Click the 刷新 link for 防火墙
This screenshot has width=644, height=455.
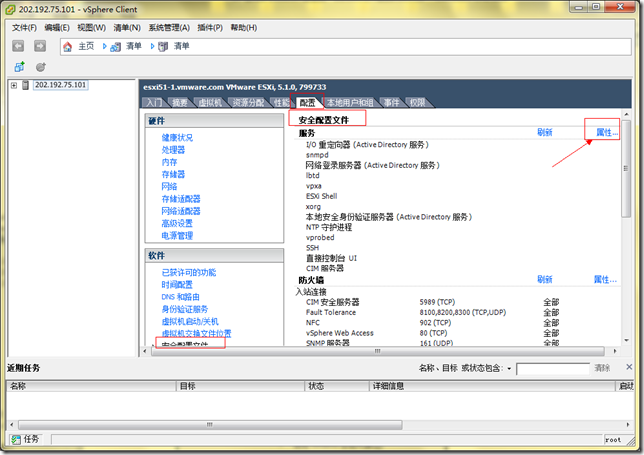coord(545,279)
